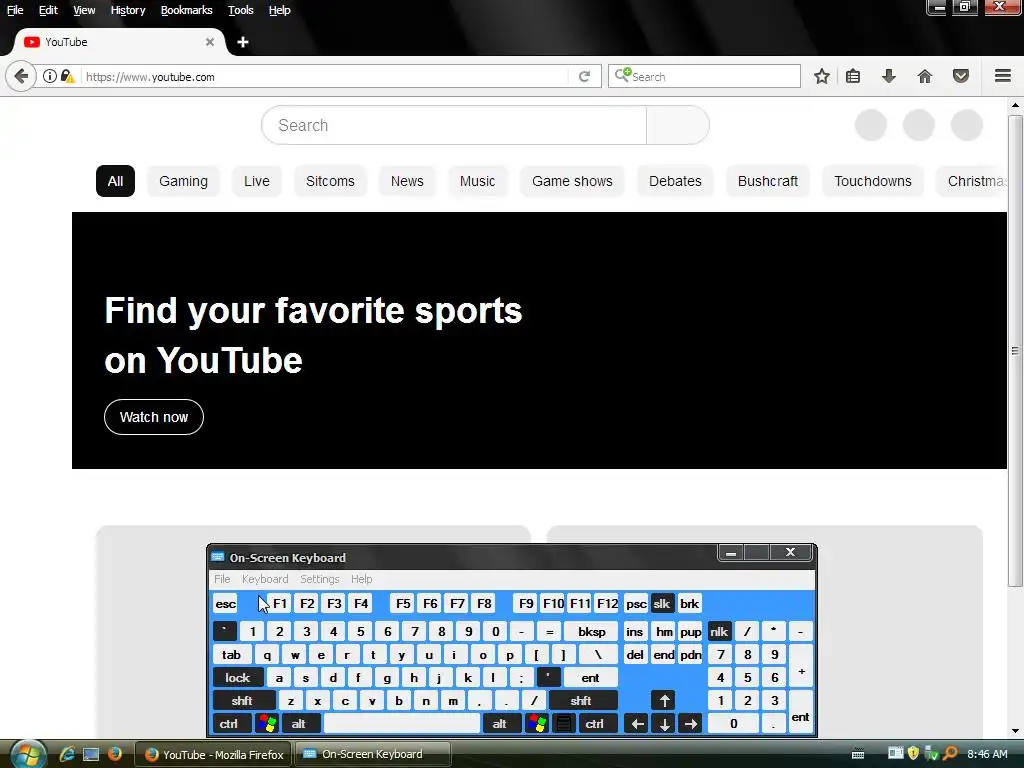Open the File menu in Firefox
1024x768 pixels.
(15, 10)
